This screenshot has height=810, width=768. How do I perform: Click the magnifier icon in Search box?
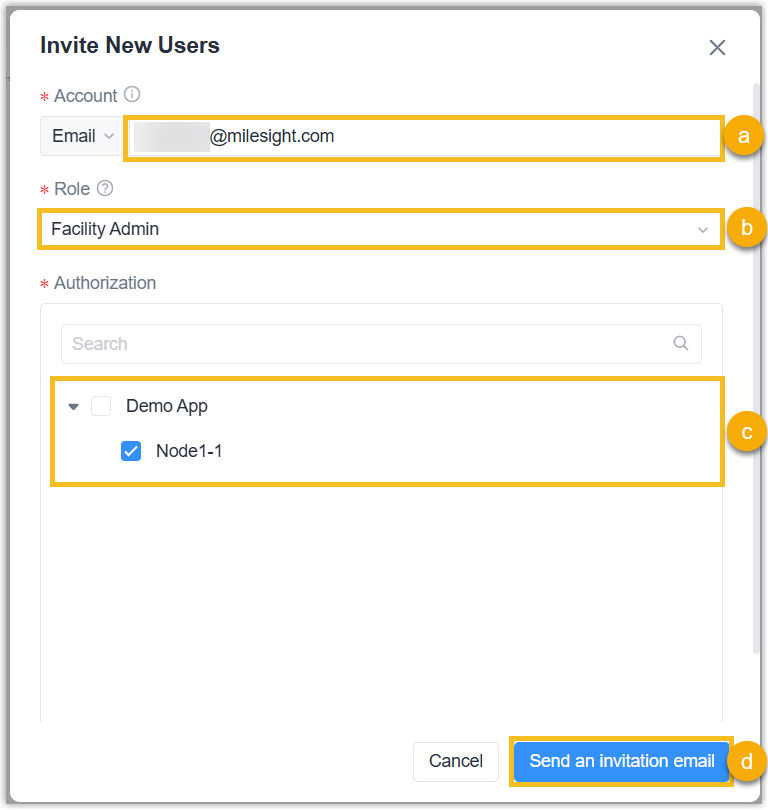(681, 343)
